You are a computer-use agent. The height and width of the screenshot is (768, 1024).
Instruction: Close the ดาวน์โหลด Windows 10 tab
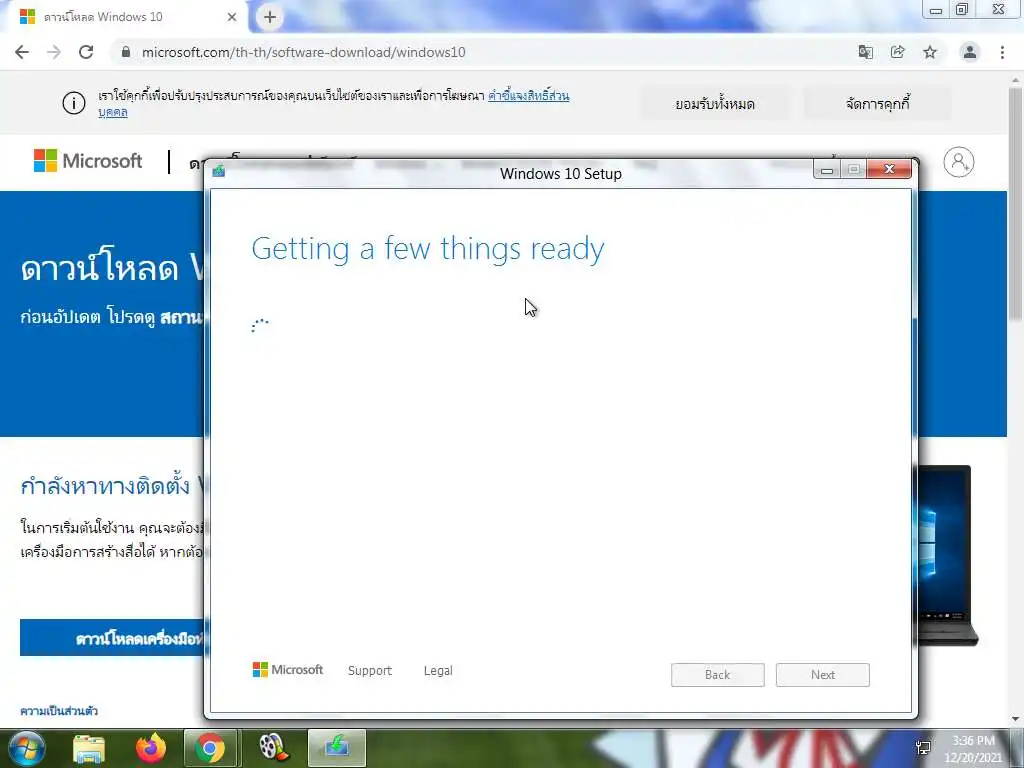(x=232, y=17)
